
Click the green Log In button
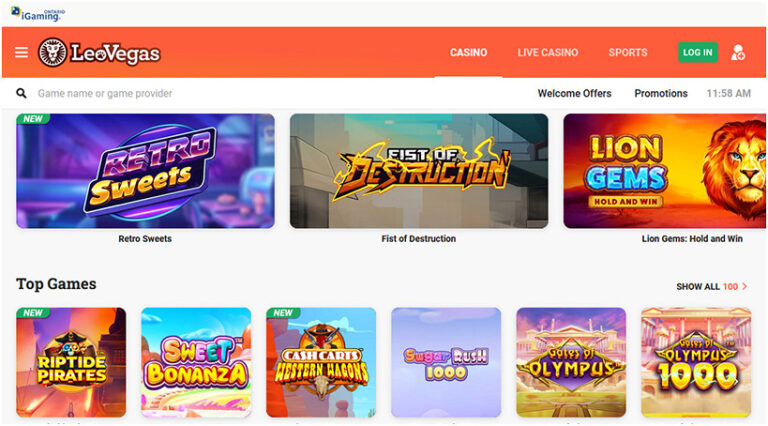click(x=697, y=52)
